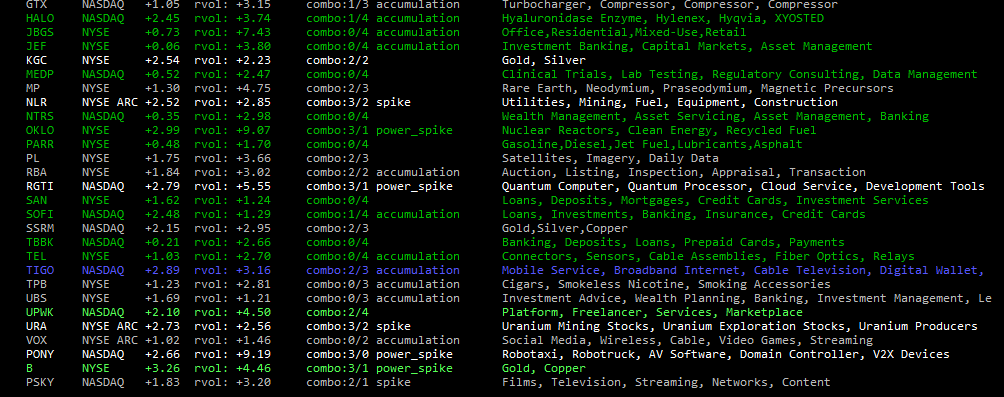The width and height of the screenshot is (1004, 397).
Task: Select the UBS ticker
Action: pos(36,298)
